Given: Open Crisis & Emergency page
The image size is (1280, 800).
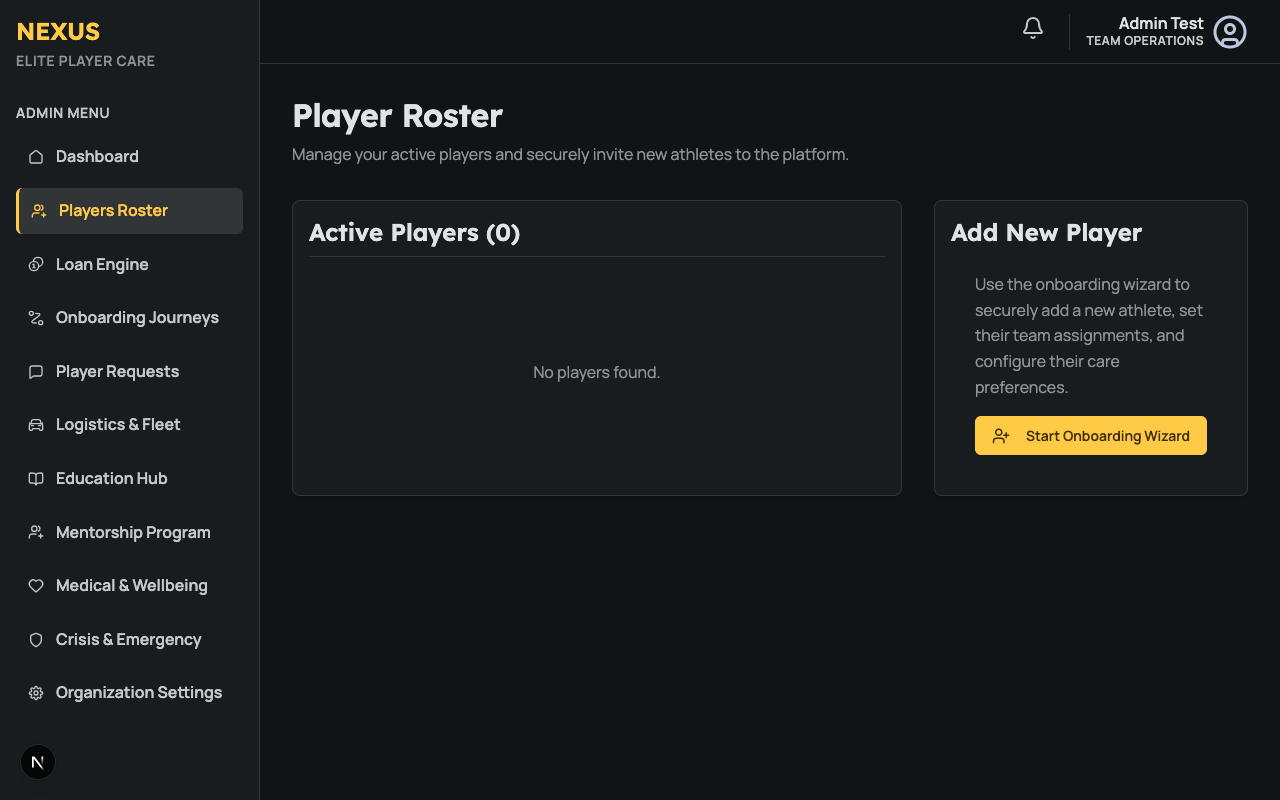Looking at the screenshot, I should pos(129,640).
